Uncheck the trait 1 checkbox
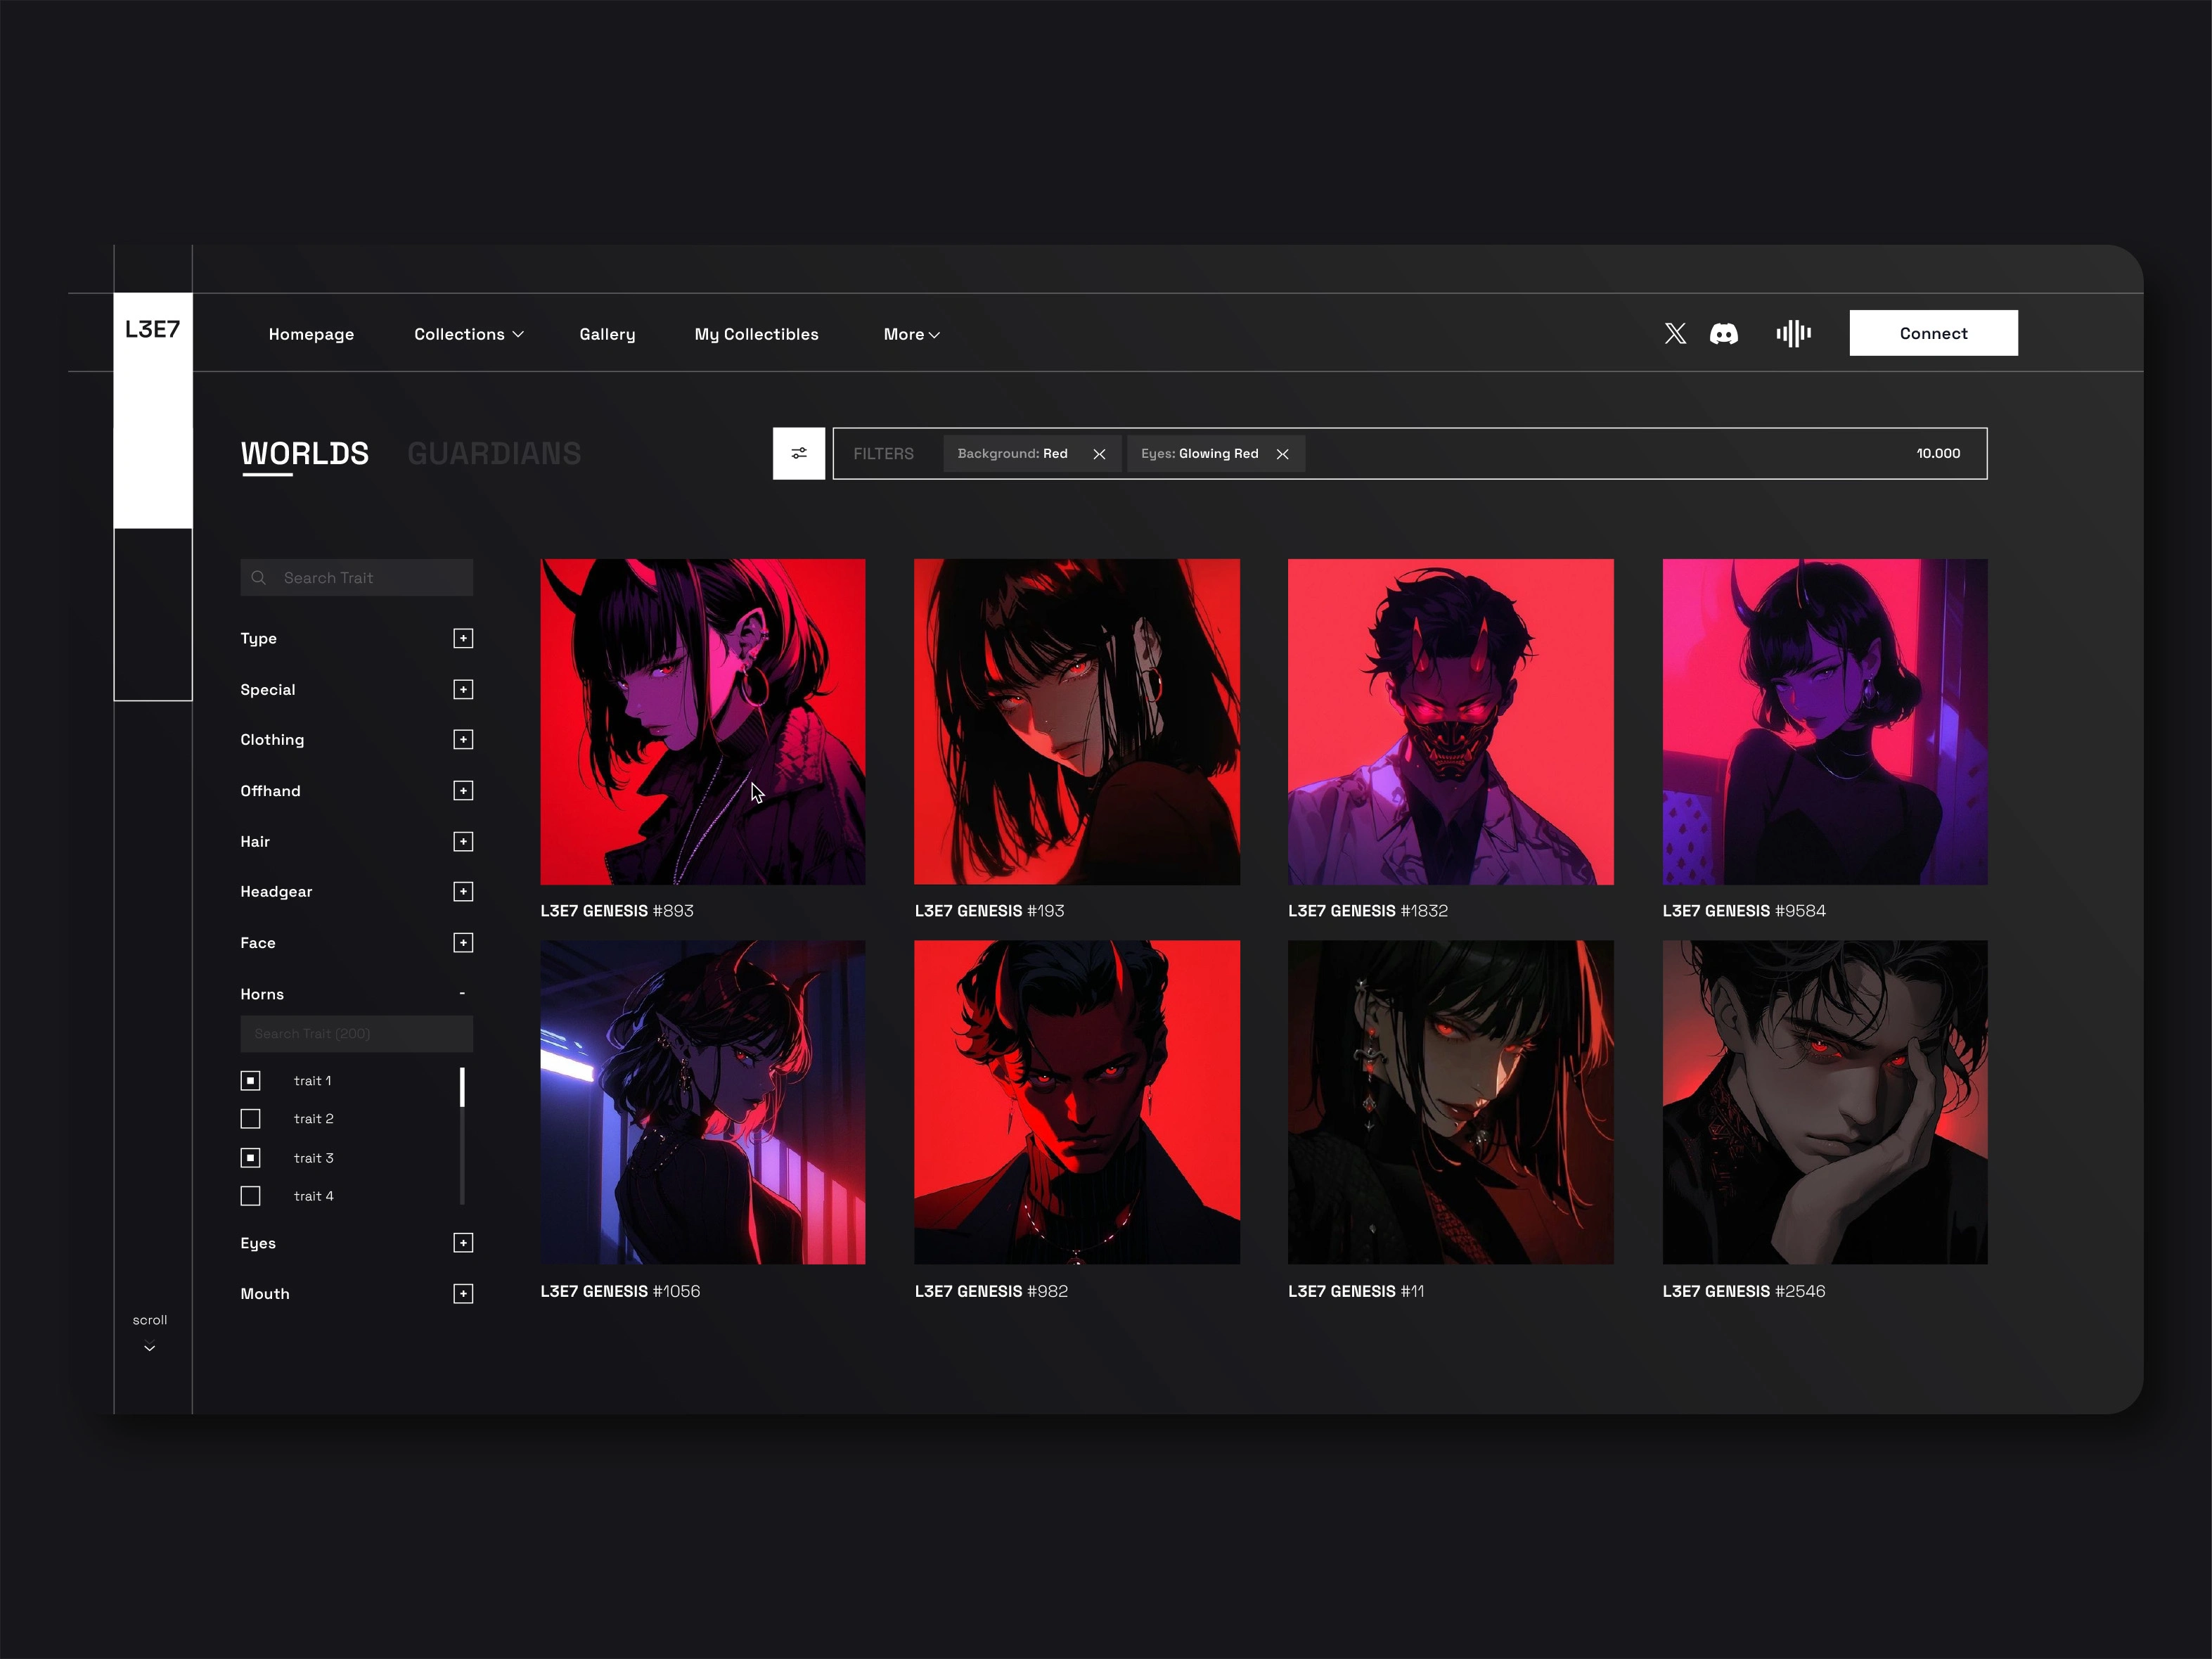2212x1659 pixels. click(x=251, y=1080)
